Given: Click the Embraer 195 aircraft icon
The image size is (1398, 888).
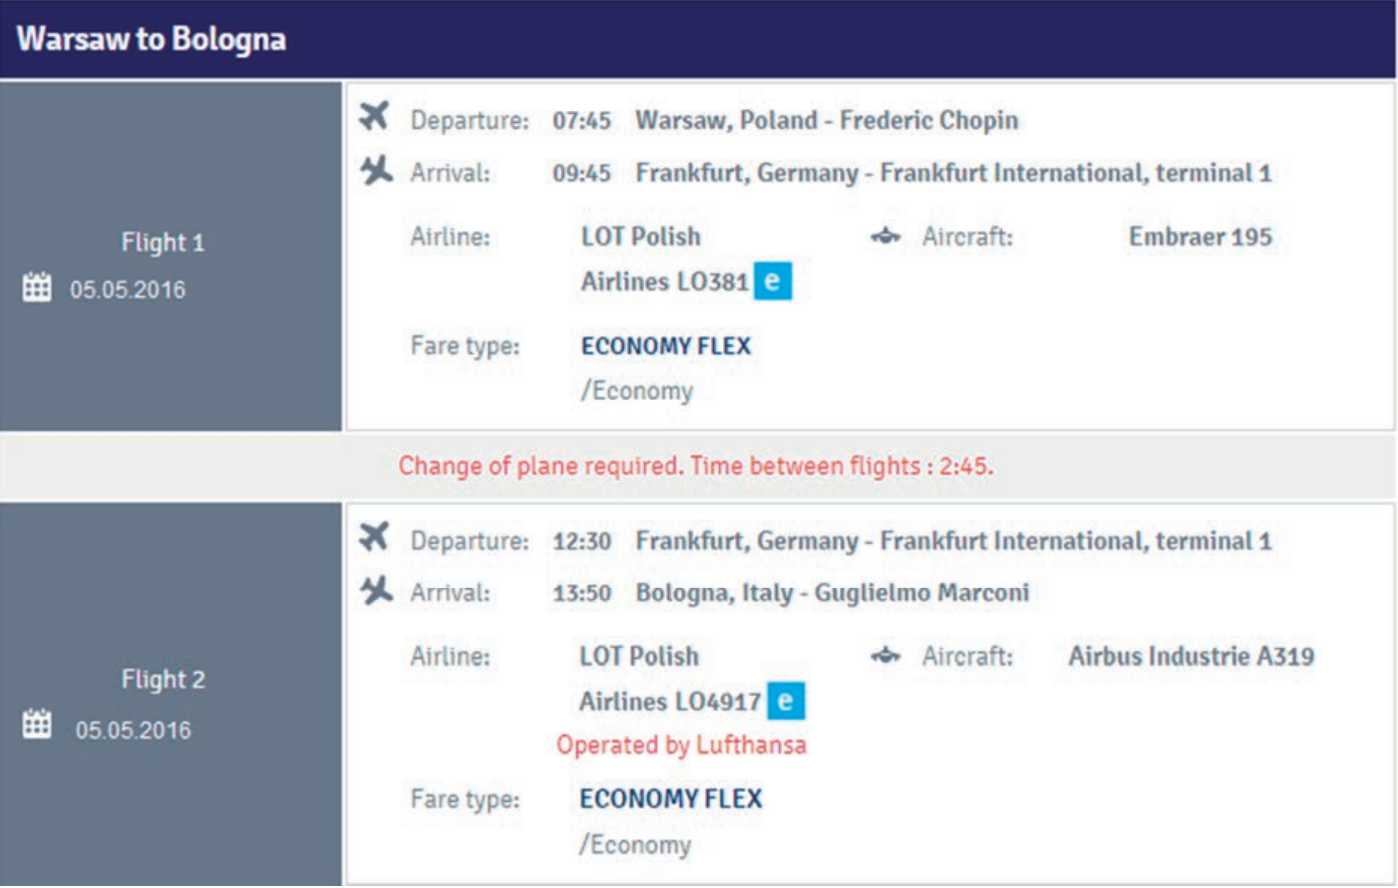Looking at the screenshot, I should click(x=885, y=237).
